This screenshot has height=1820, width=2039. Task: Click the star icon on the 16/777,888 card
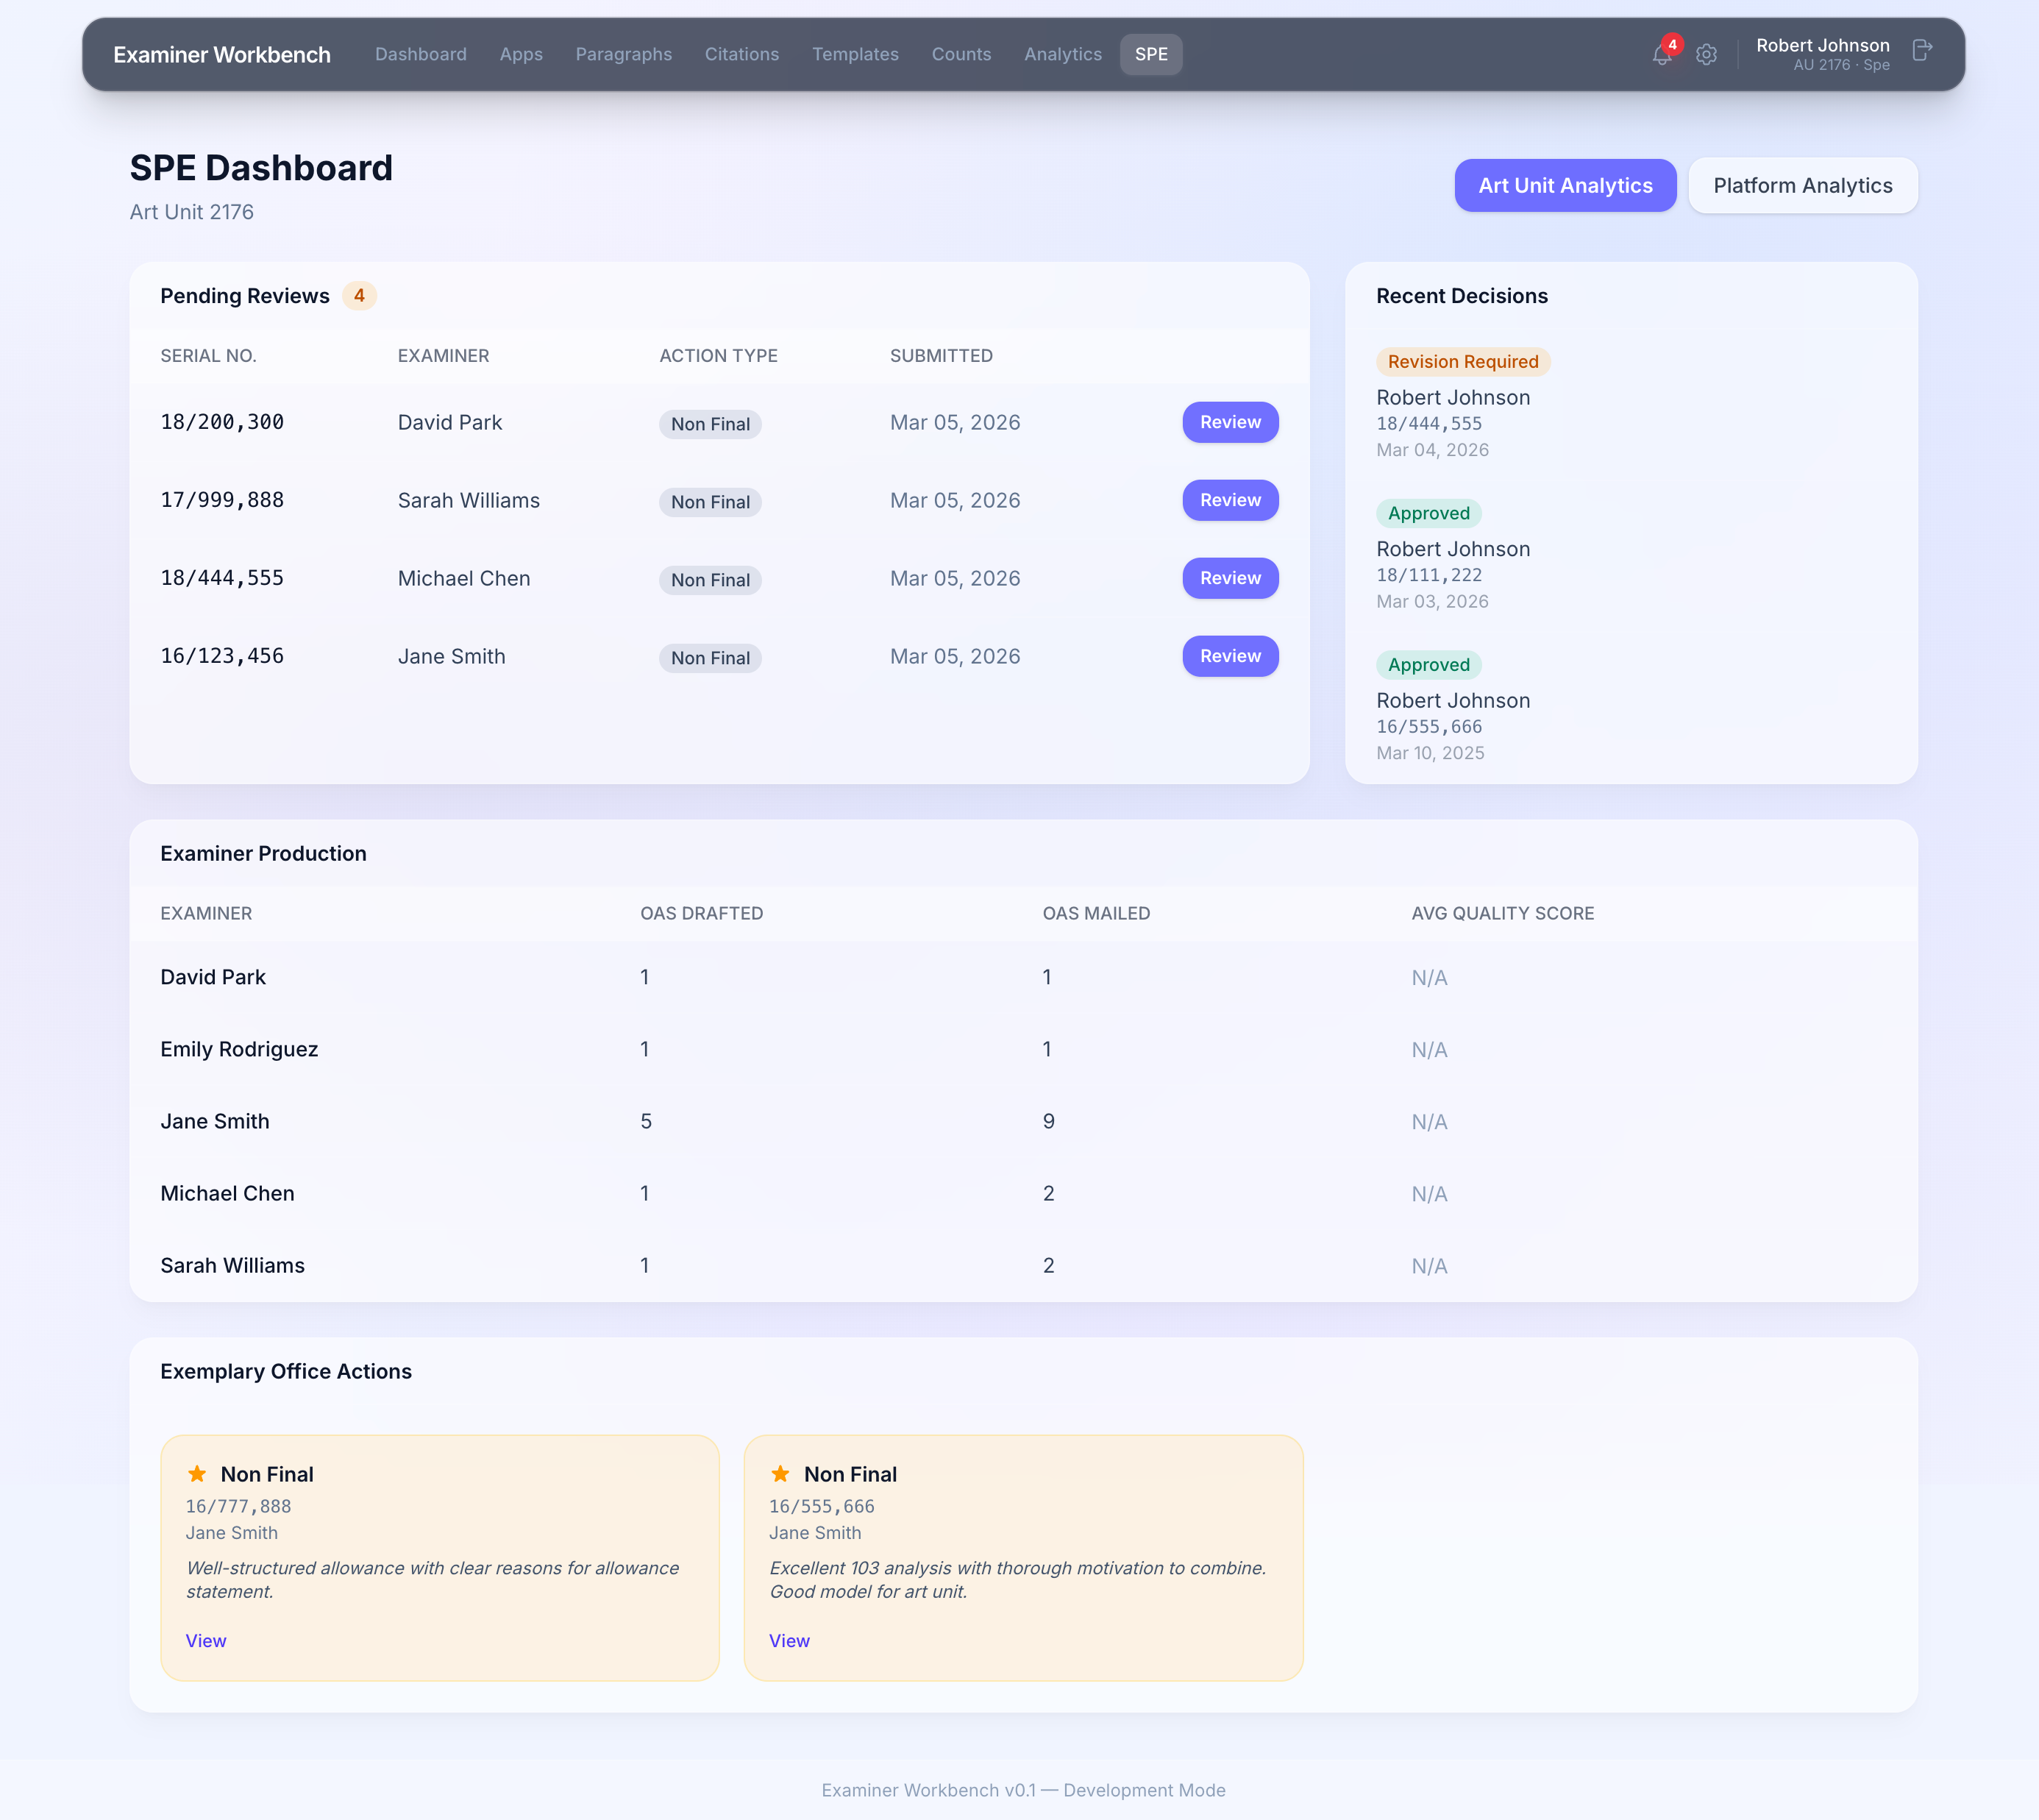(197, 1474)
